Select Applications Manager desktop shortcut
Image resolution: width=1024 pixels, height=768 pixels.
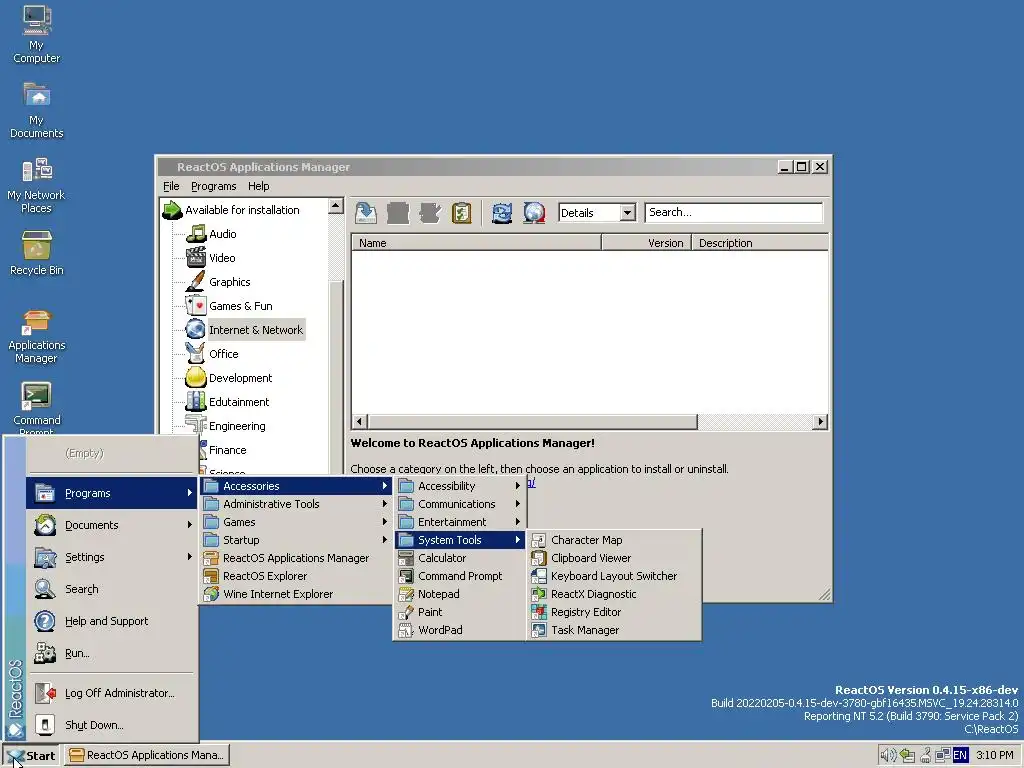coord(37,336)
